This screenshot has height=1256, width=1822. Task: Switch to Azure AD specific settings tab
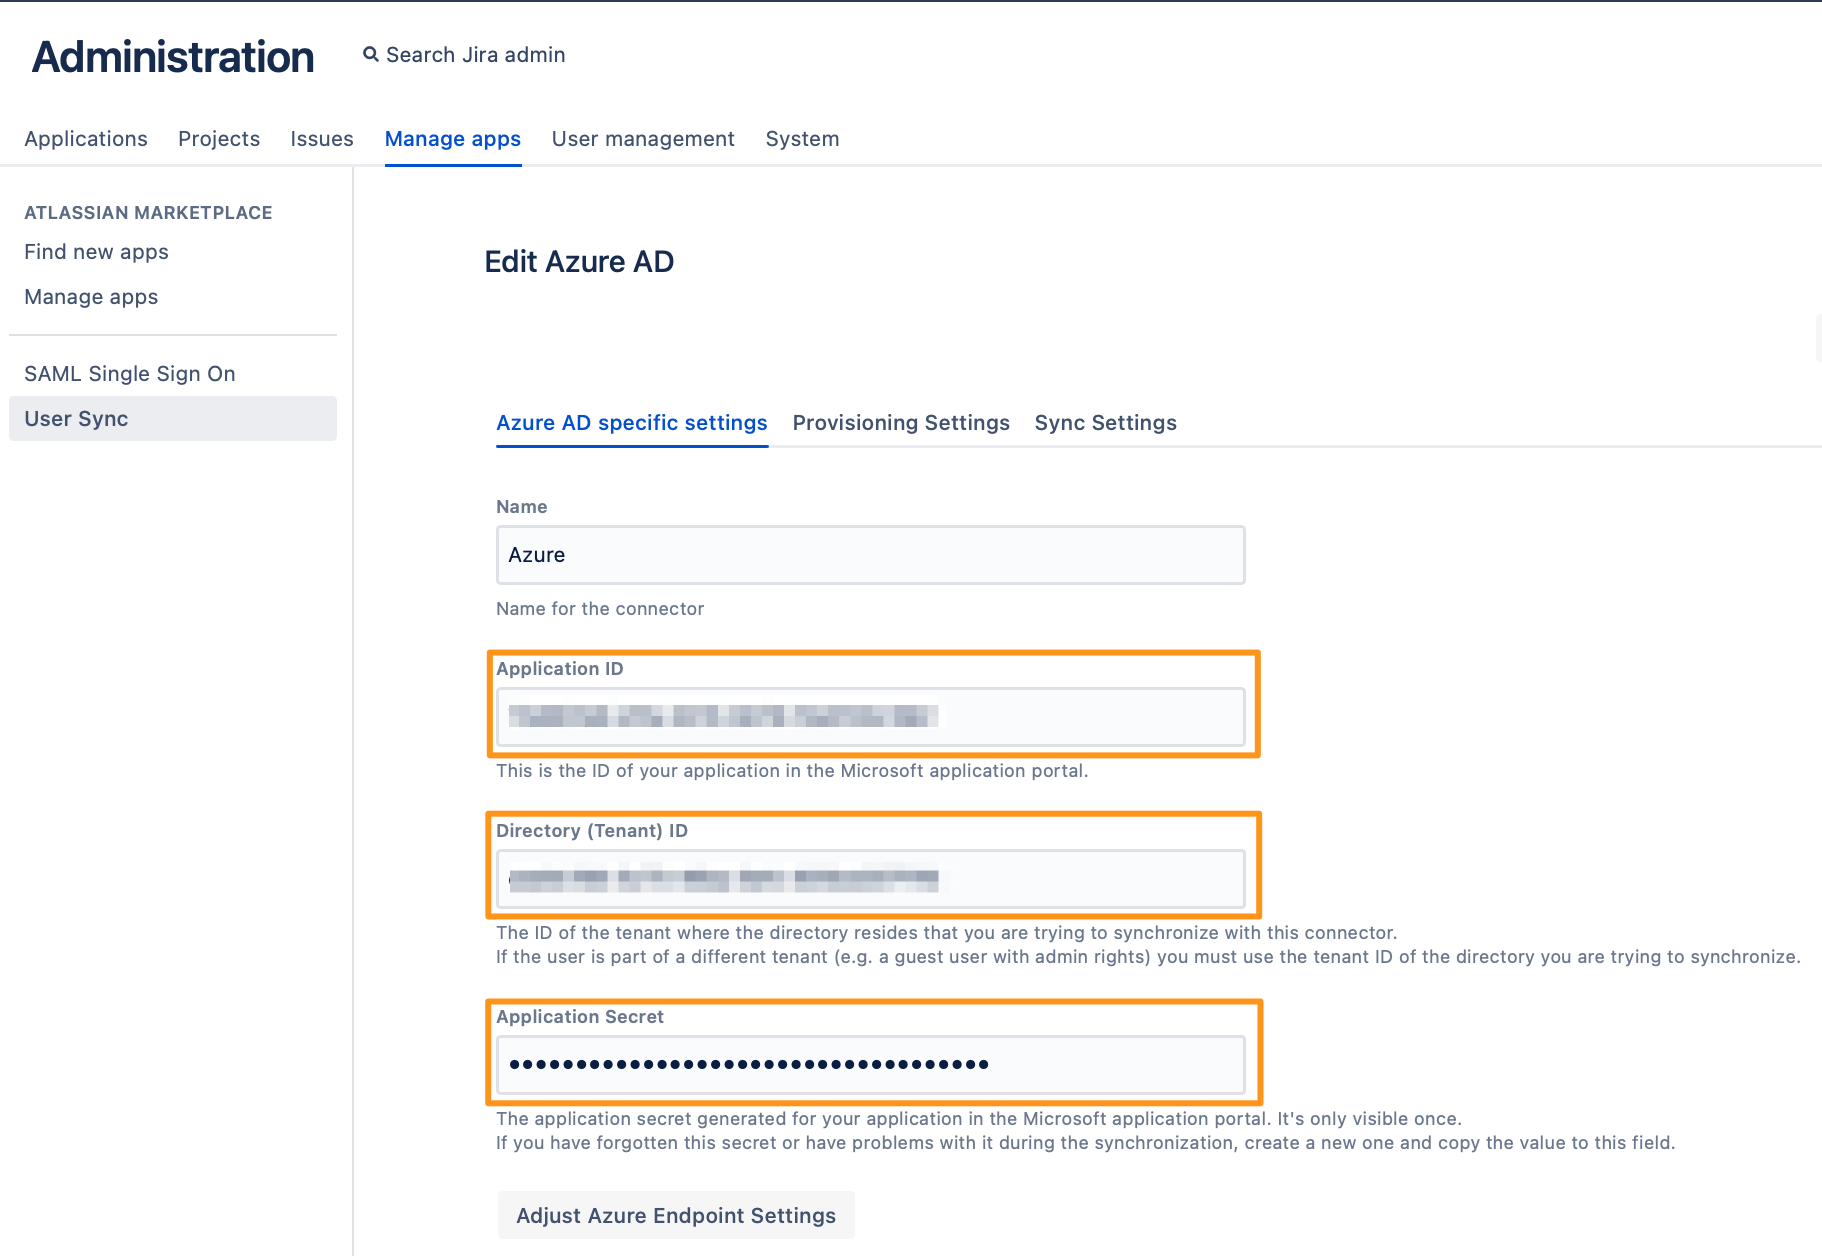632,423
